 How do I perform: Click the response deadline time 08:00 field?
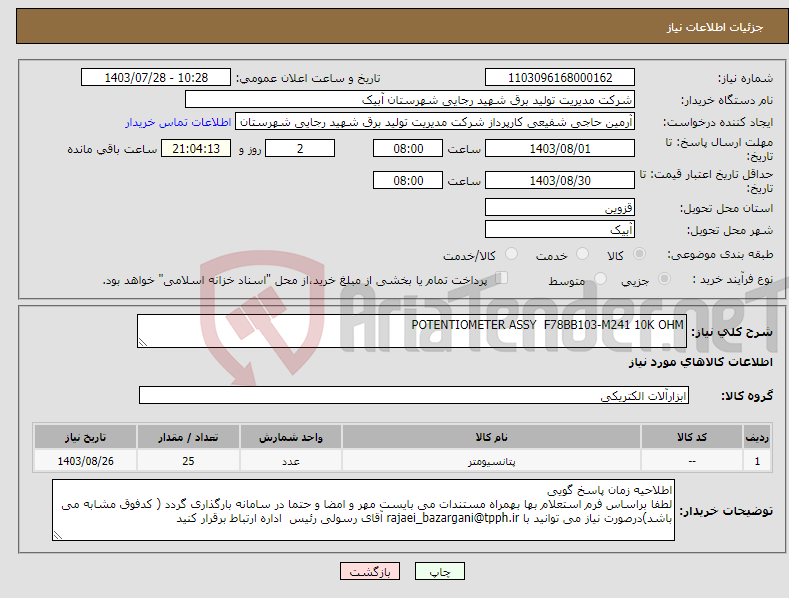click(x=408, y=148)
